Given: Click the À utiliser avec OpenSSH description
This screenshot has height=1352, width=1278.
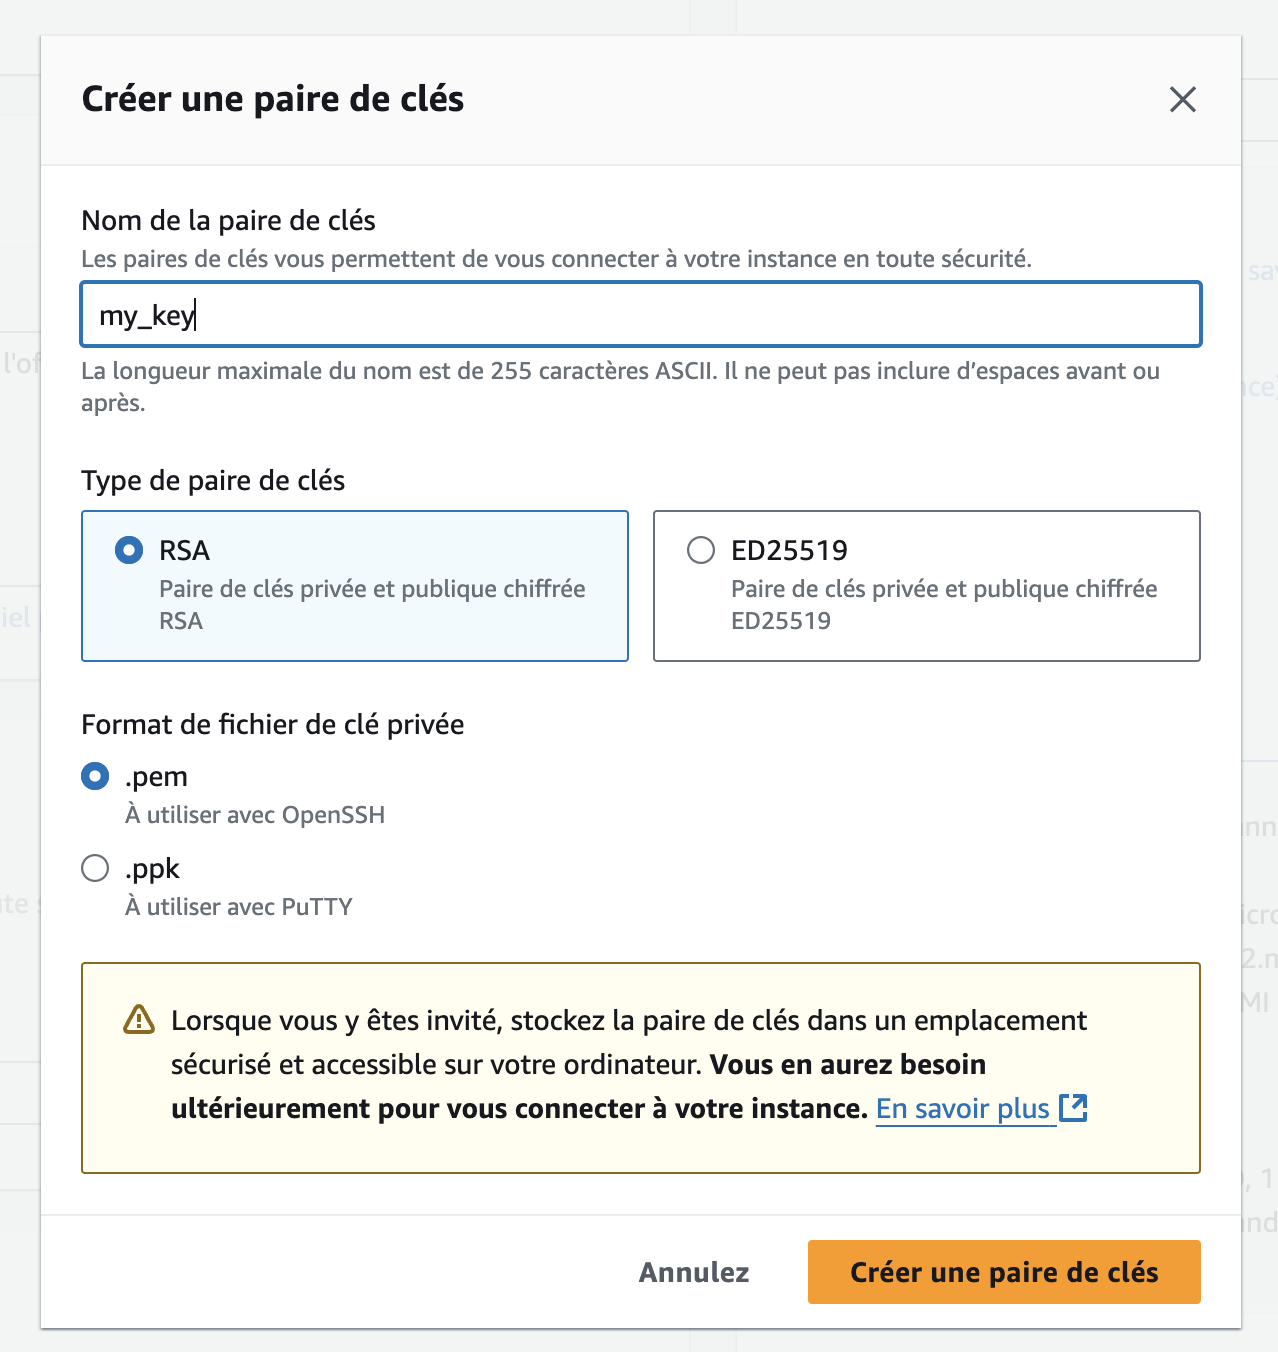Looking at the screenshot, I should pyautogui.click(x=255, y=814).
